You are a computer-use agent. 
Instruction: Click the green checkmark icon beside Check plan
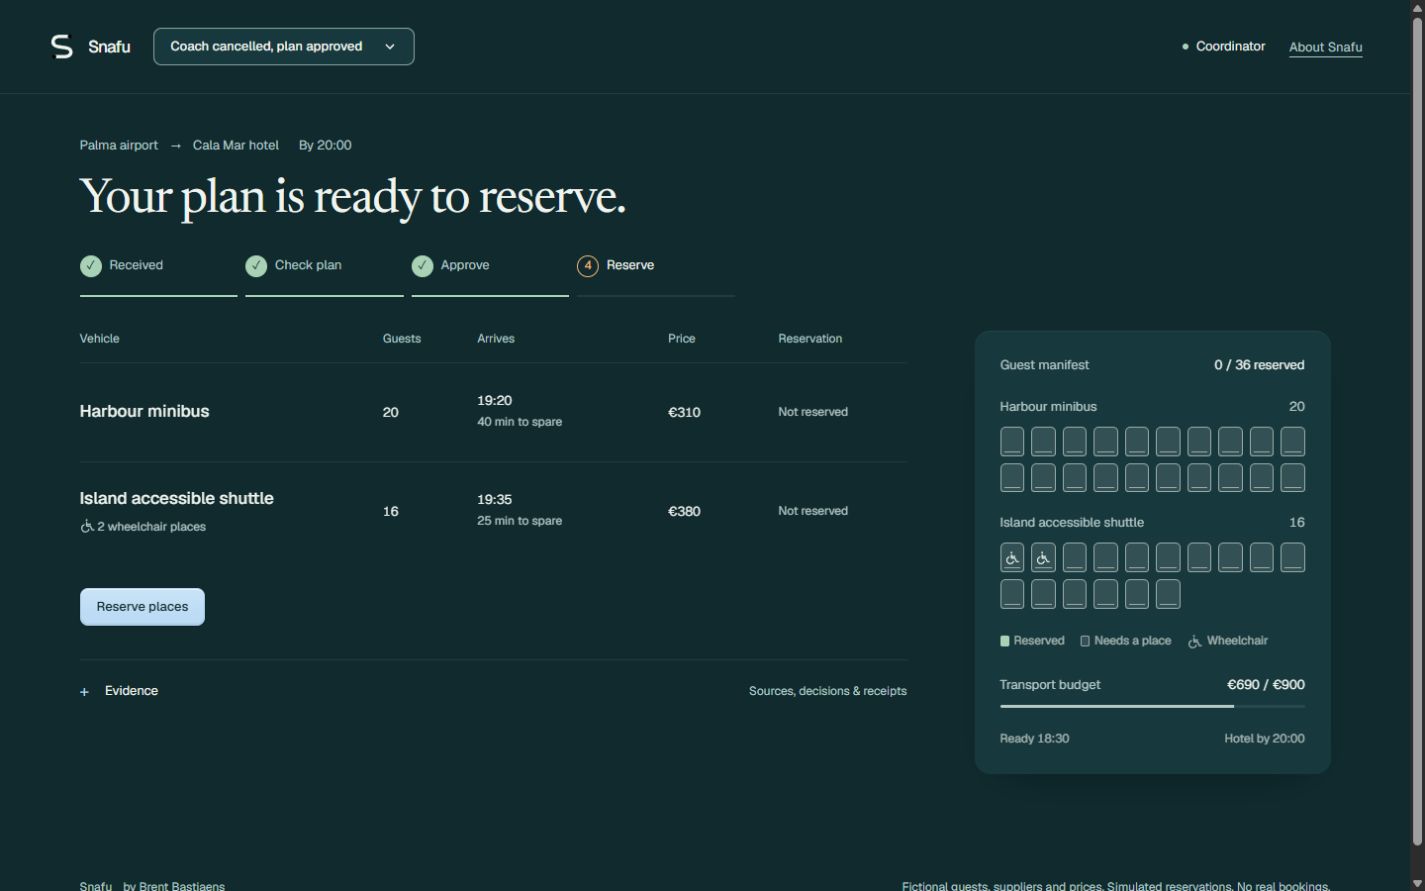click(x=257, y=265)
